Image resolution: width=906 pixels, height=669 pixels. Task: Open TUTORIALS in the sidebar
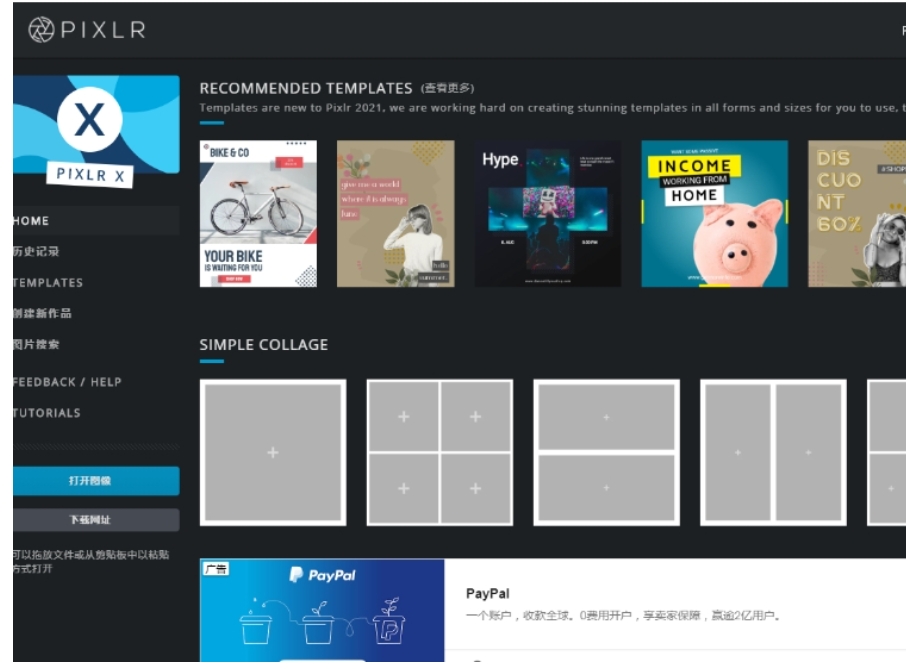(47, 413)
